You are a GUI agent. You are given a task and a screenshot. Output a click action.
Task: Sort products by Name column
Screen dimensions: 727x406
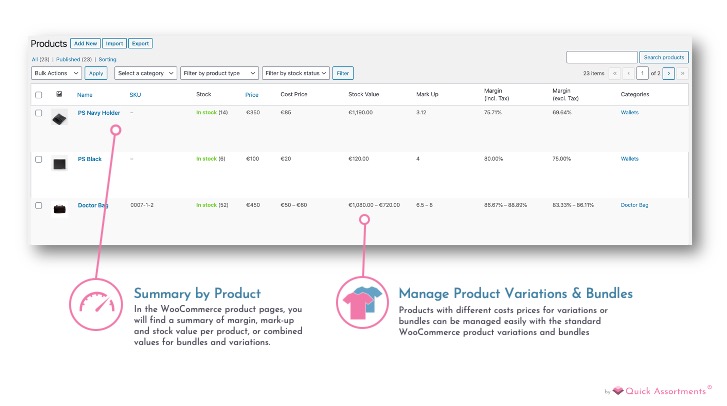tap(84, 95)
